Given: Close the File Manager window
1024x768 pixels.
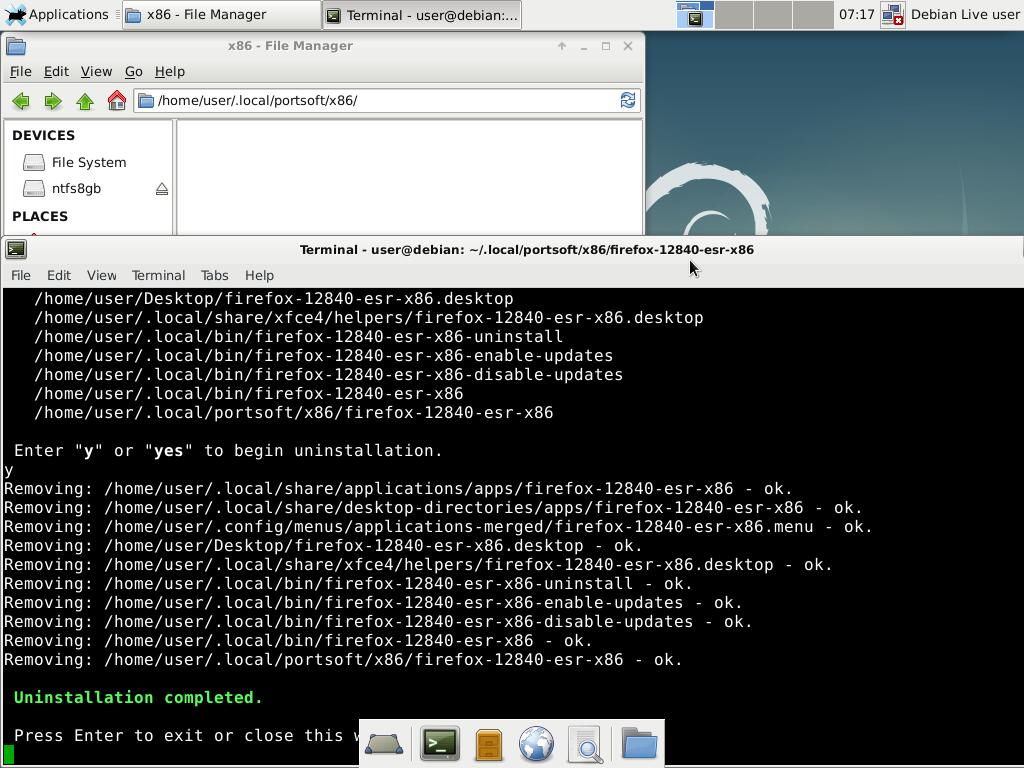Looking at the screenshot, I should point(628,46).
